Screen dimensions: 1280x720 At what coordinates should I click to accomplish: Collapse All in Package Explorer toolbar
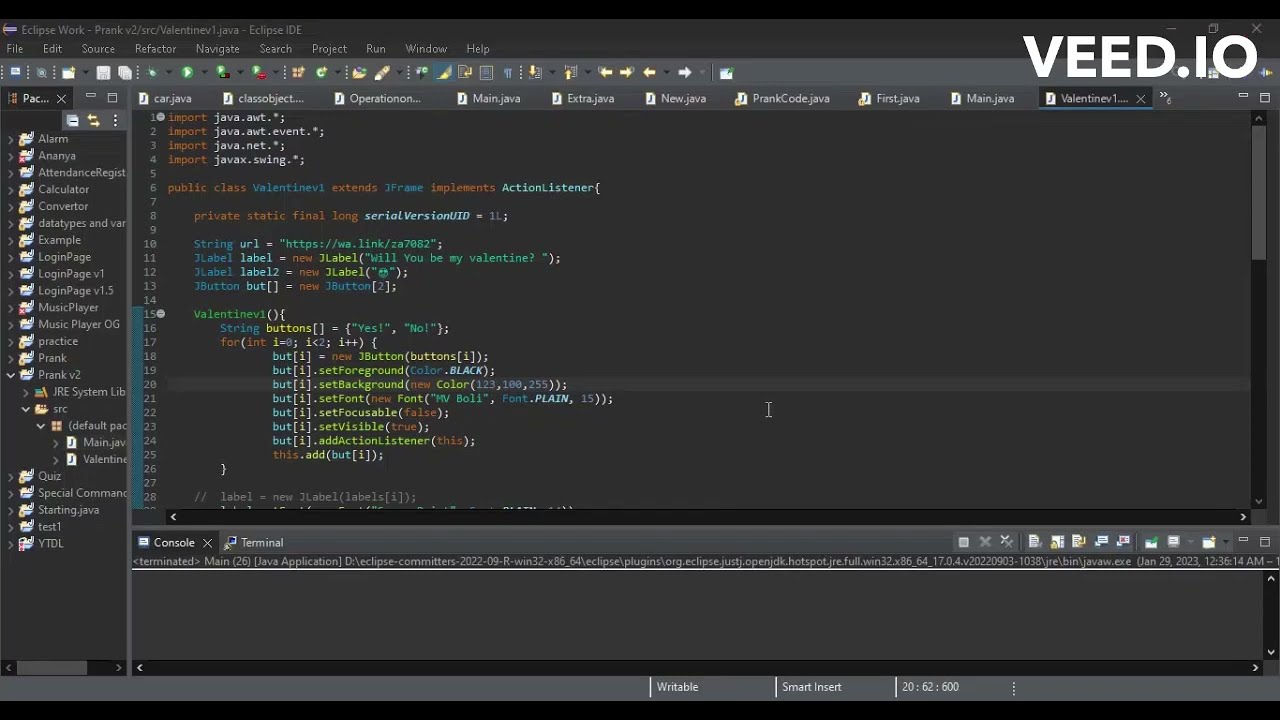tap(72, 120)
